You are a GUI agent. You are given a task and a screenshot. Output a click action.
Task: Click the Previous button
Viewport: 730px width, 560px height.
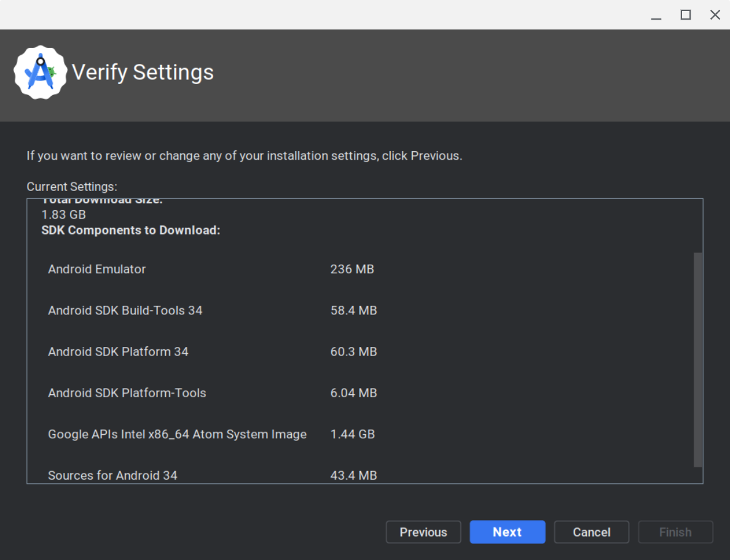click(x=423, y=532)
